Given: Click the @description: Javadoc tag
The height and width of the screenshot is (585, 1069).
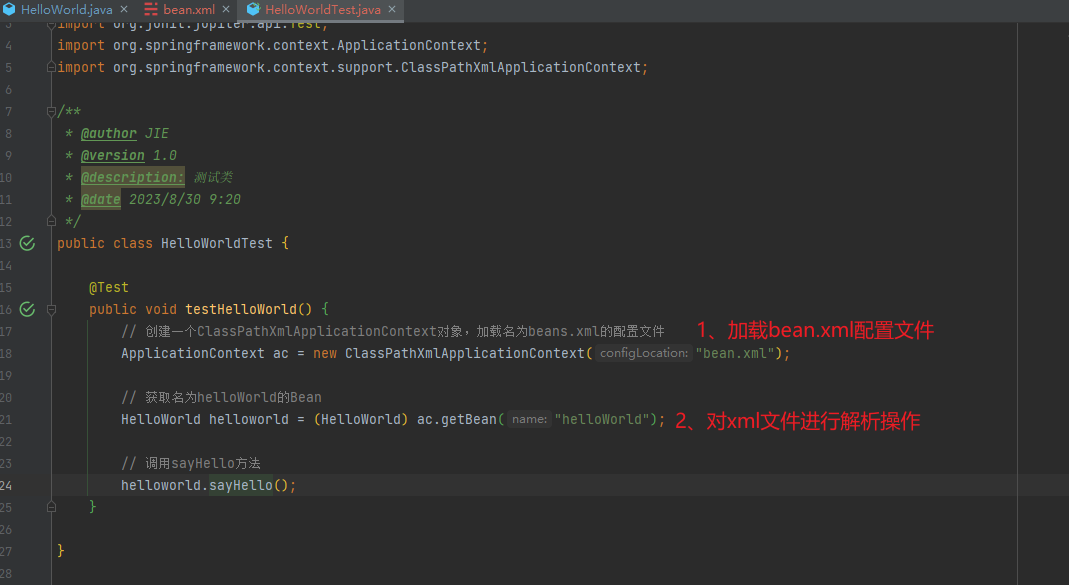Looking at the screenshot, I should 132,177.
